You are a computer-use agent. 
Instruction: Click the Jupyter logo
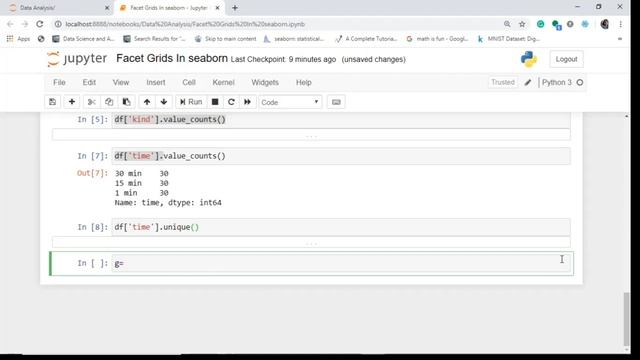click(77, 59)
